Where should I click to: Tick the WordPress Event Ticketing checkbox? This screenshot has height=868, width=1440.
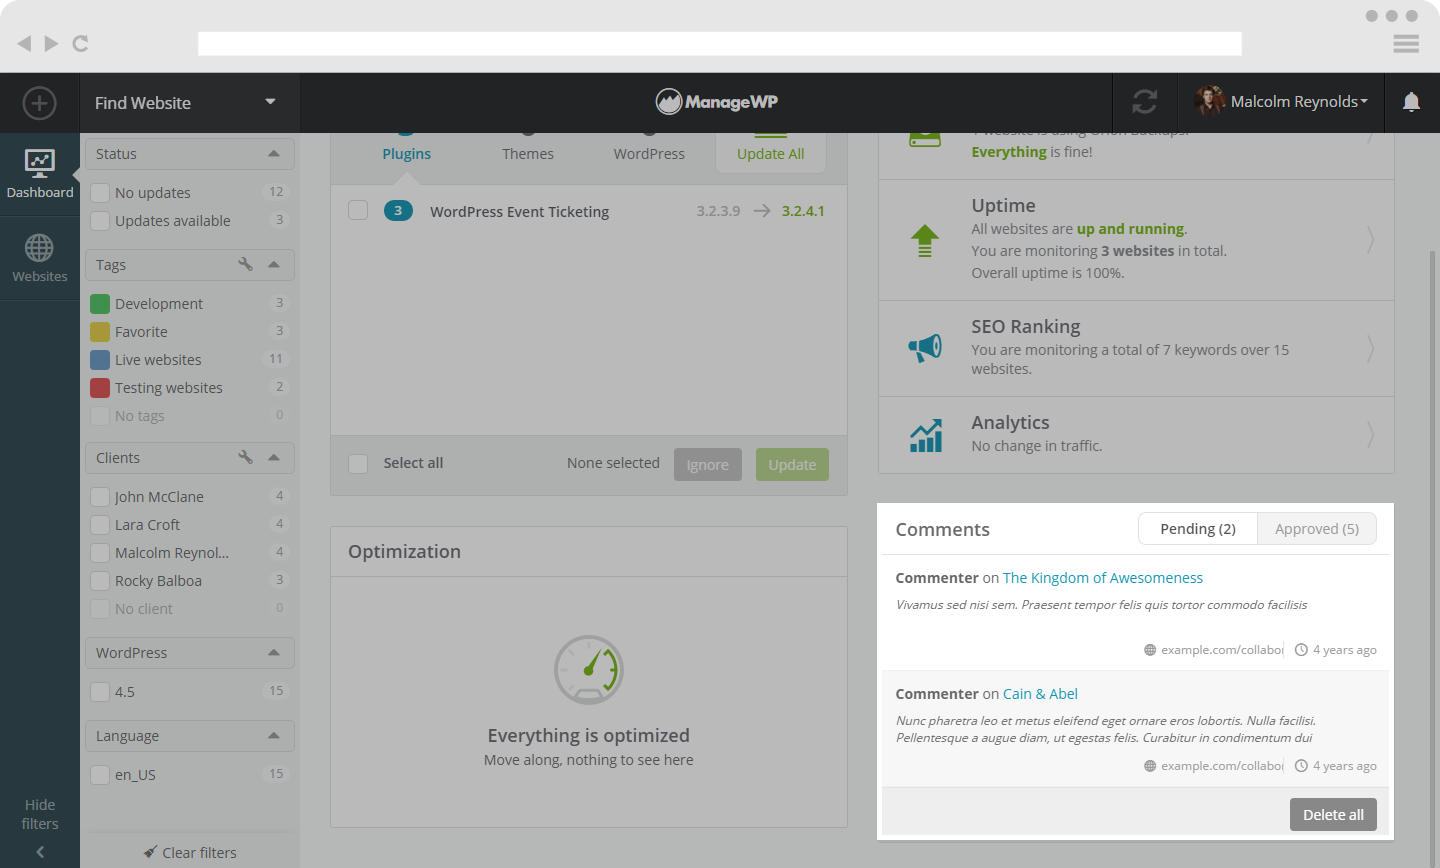tap(358, 210)
